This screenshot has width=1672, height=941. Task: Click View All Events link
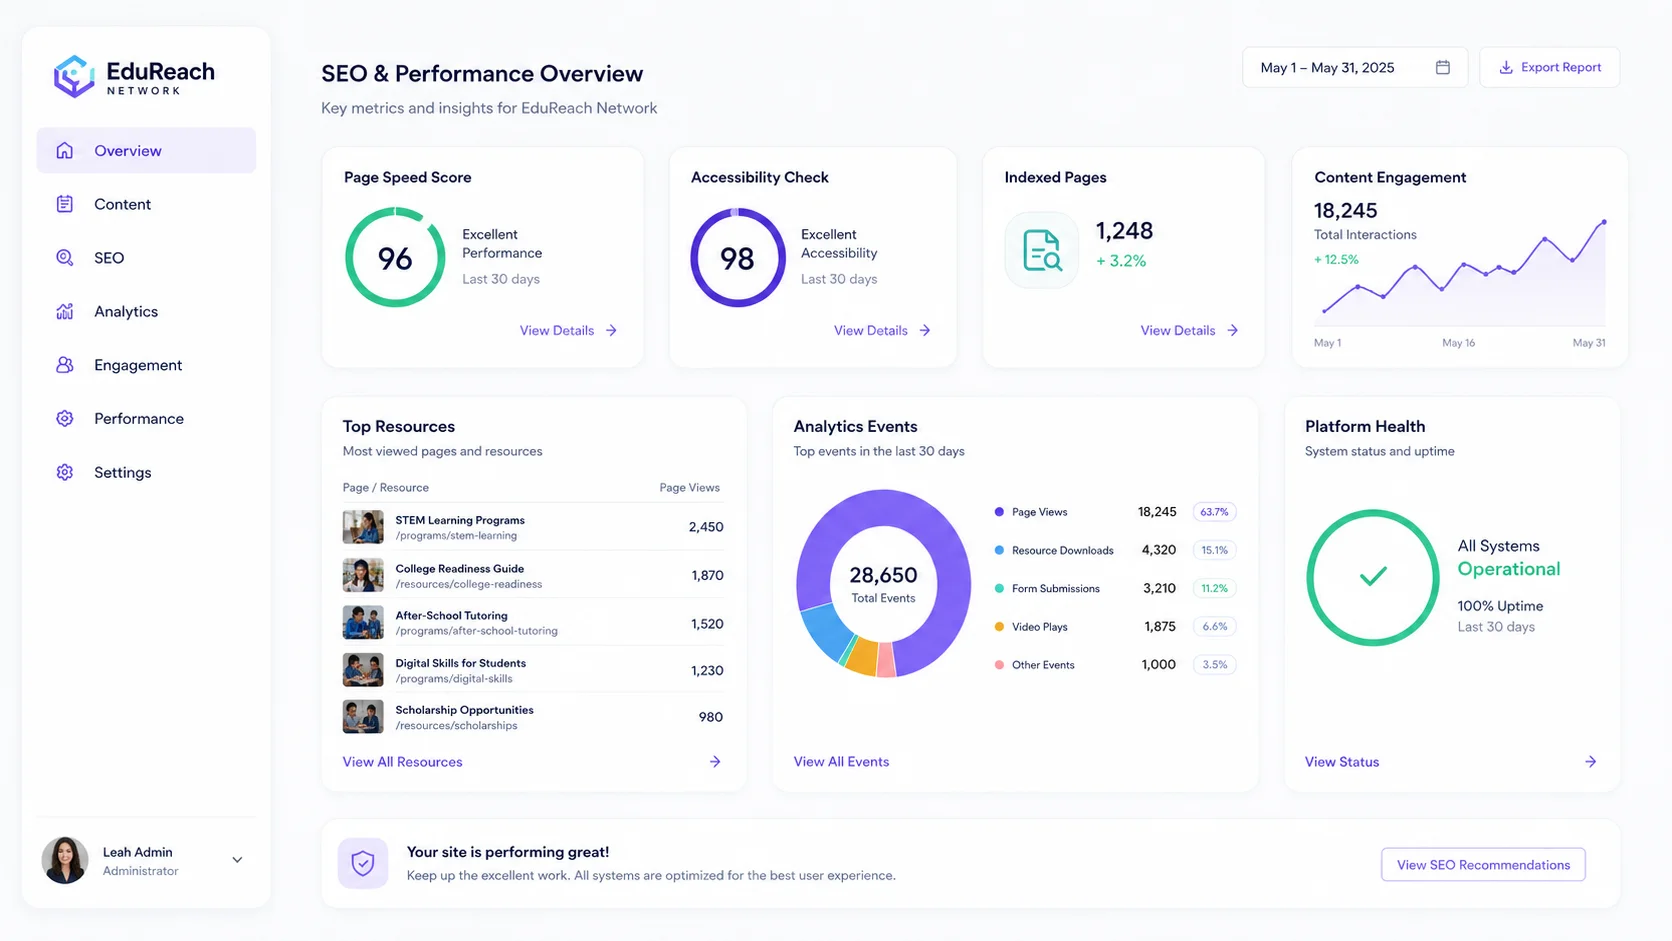[x=841, y=761]
